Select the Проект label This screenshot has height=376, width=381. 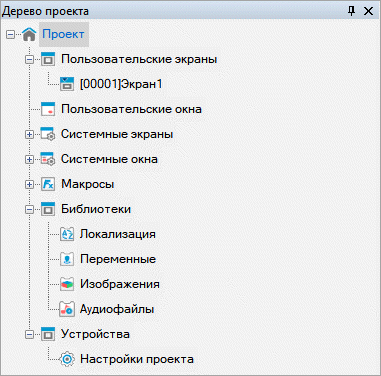(x=63, y=34)
